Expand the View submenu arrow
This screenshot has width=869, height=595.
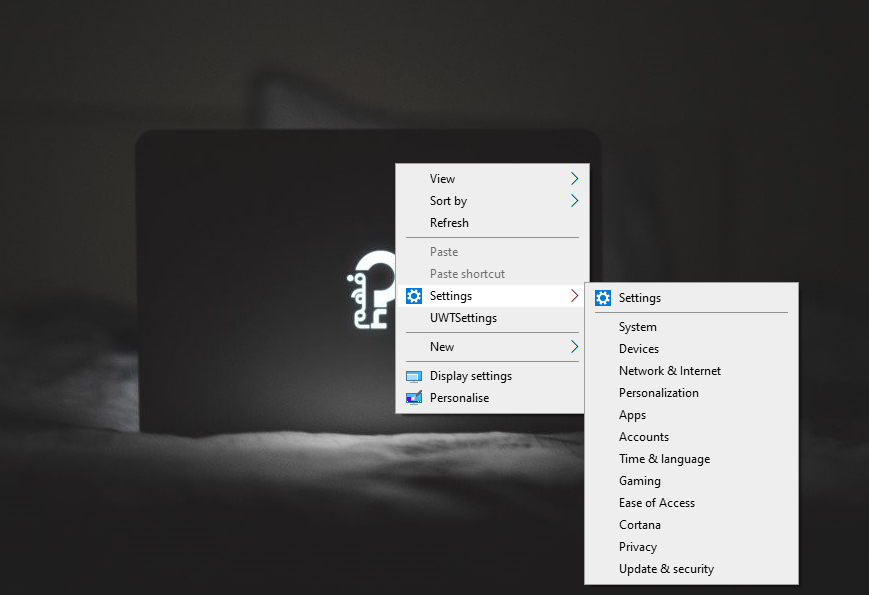(x=574, y=178)
